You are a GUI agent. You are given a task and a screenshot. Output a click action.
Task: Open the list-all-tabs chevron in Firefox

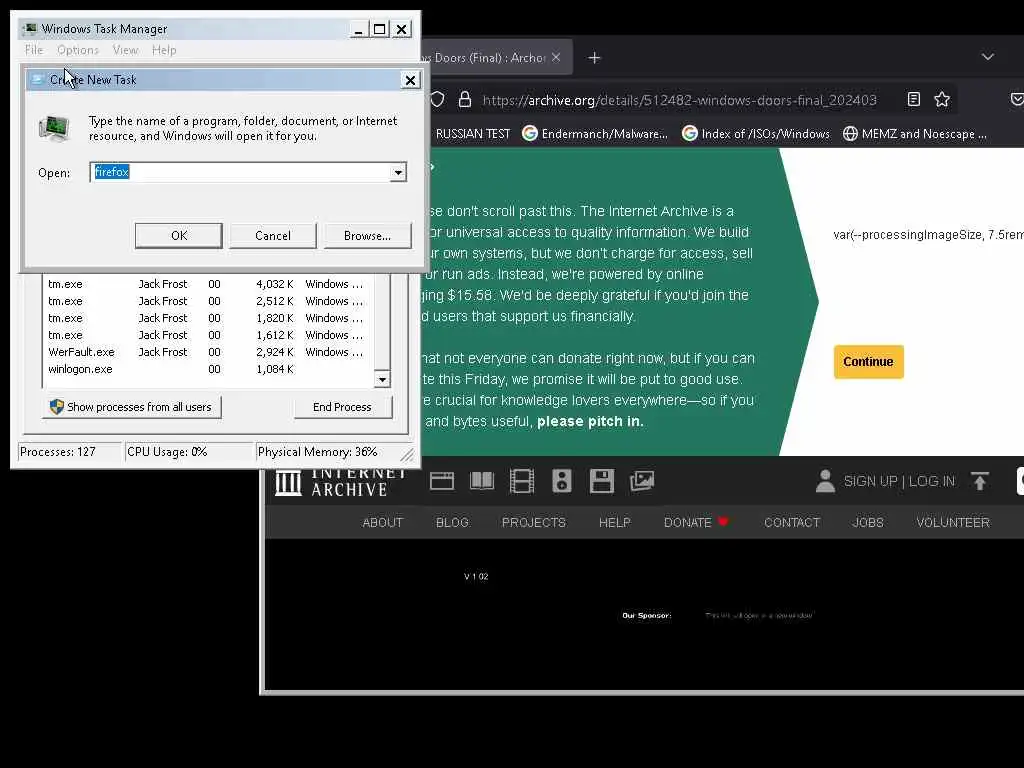[987, 57]
